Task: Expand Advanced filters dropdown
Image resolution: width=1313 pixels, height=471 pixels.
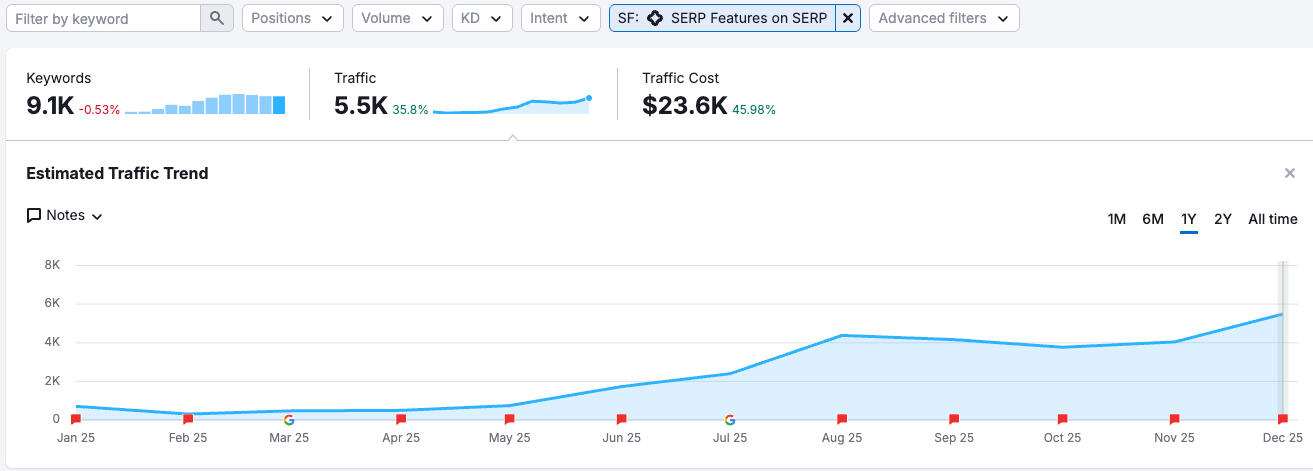Action: click(943, 18)
